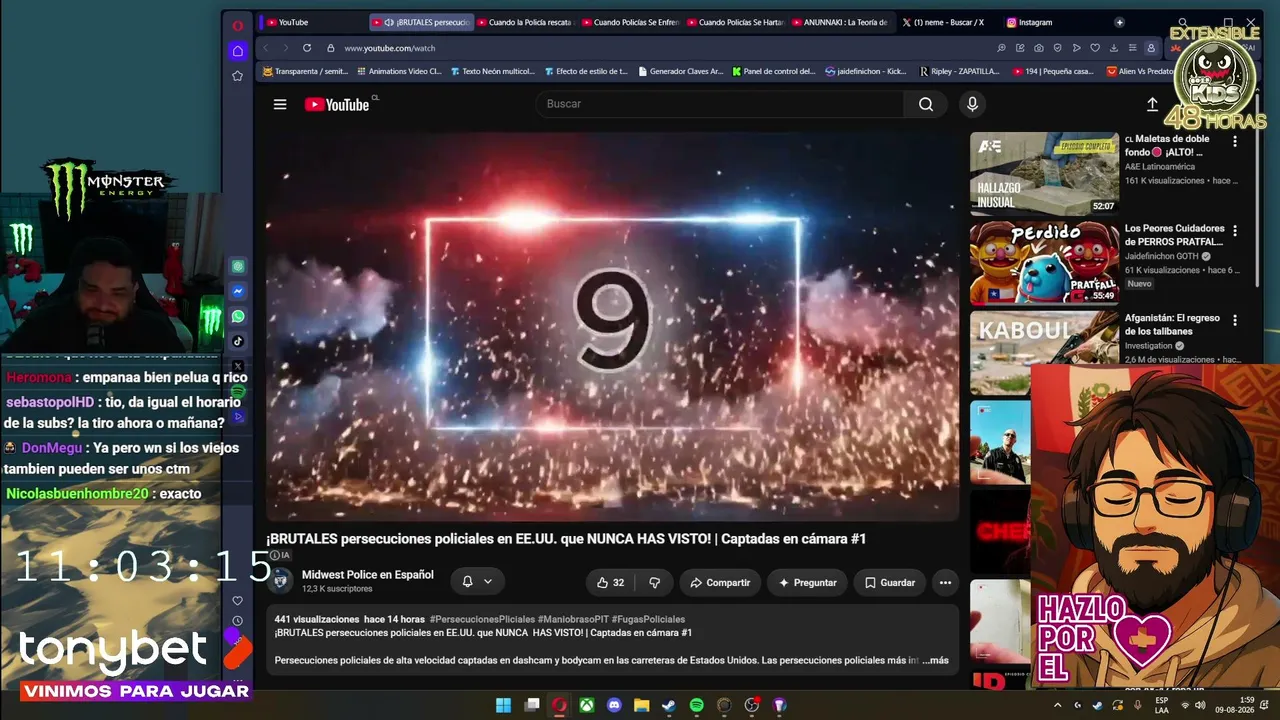Open the #PersecucionesPliciales hashtag
Image resolution: width=1280 pixels, height=720 pixels.
tap(482, 619)
